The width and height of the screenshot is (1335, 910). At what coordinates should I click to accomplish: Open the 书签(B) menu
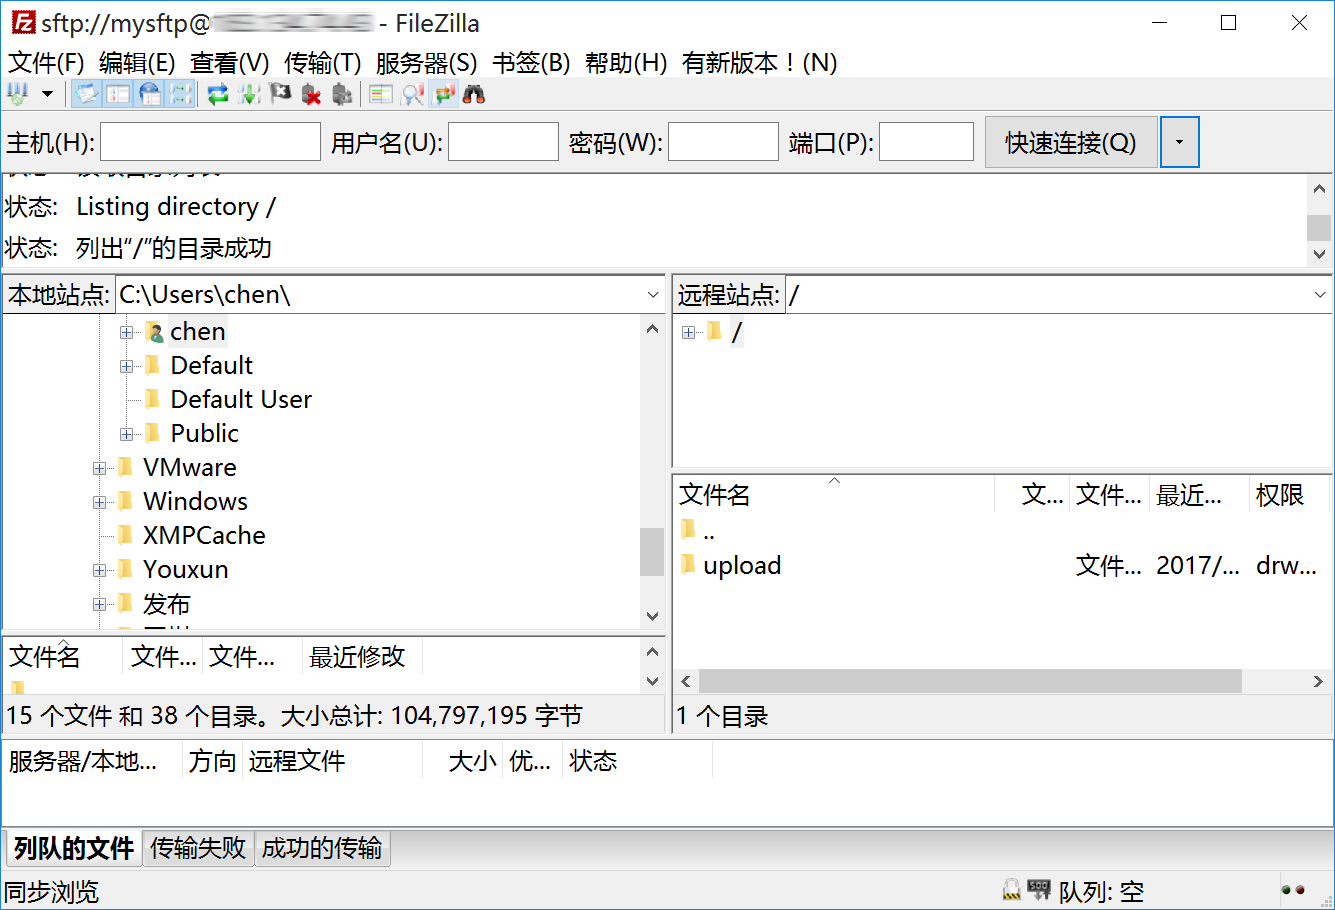coord(531,63)
